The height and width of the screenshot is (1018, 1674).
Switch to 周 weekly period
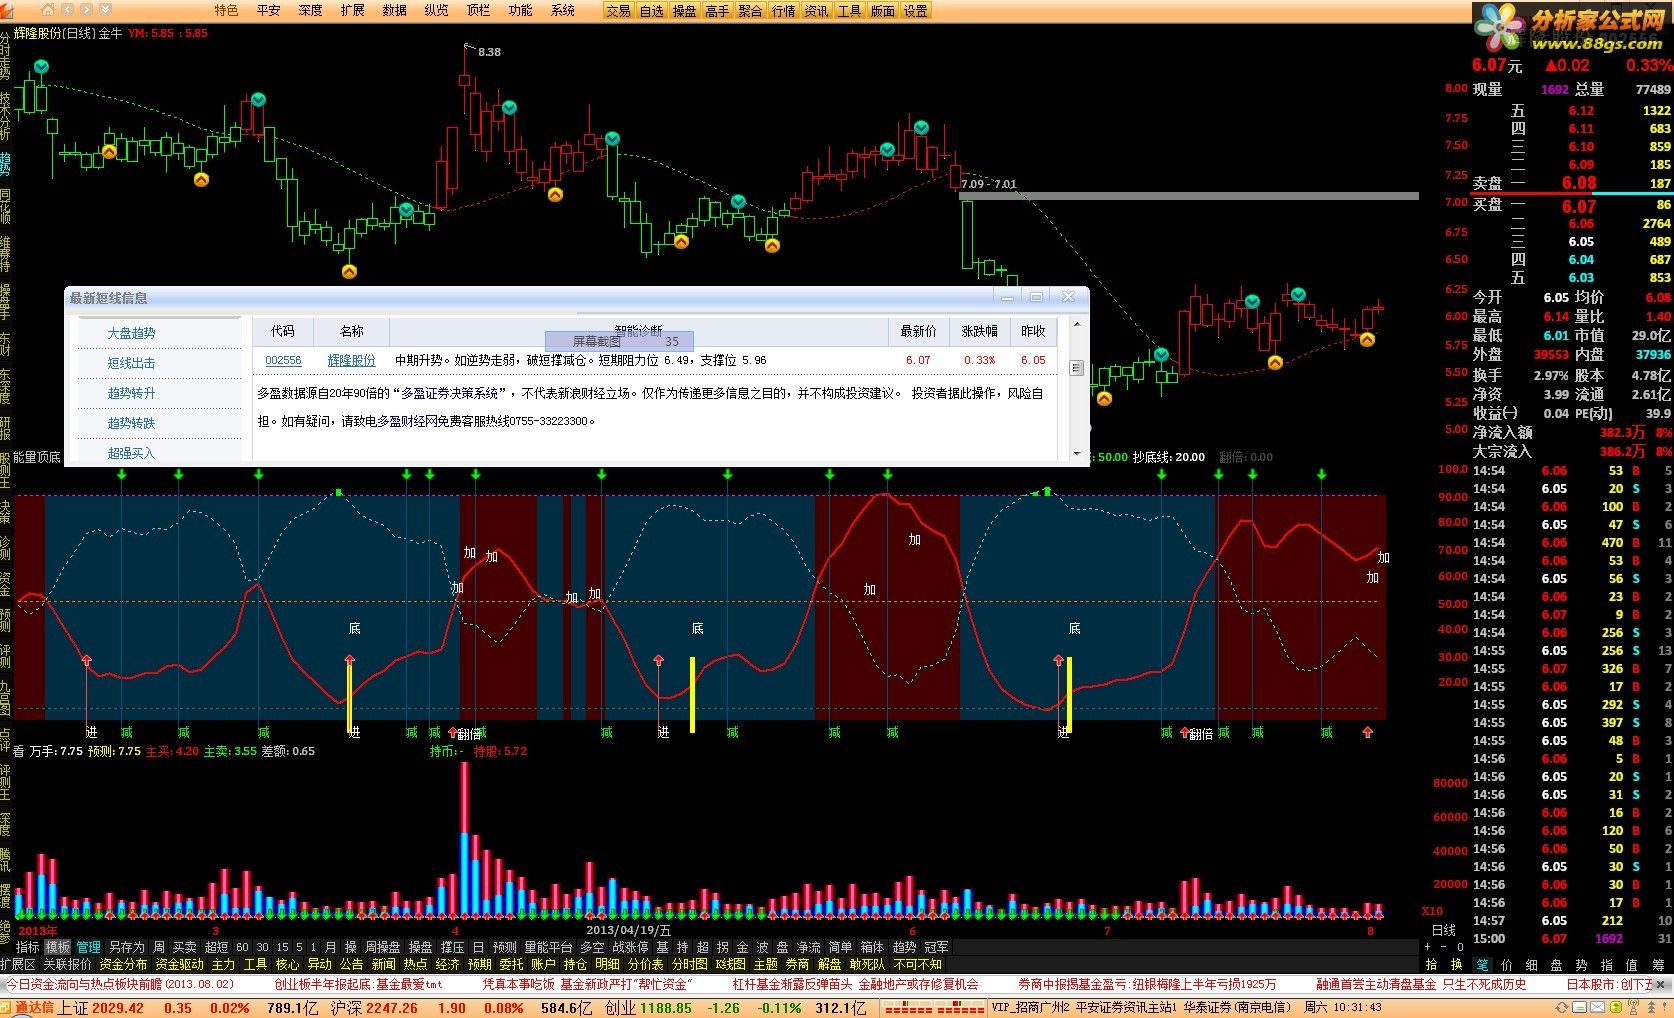coord(158,947)
